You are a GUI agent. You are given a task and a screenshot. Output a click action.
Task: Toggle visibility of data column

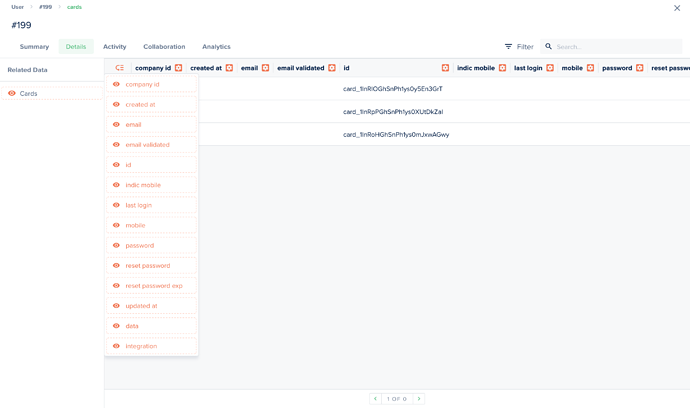[116, 326]
